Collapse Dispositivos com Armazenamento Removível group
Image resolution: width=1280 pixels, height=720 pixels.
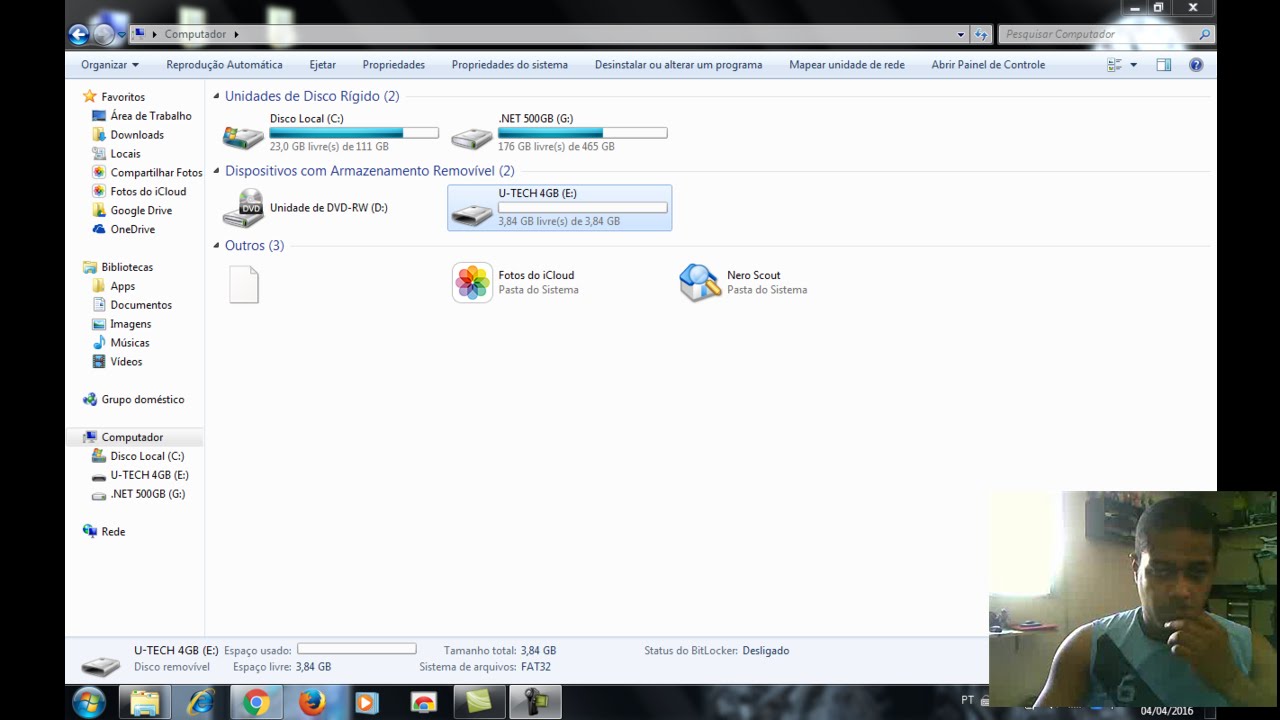coord(217,171)
